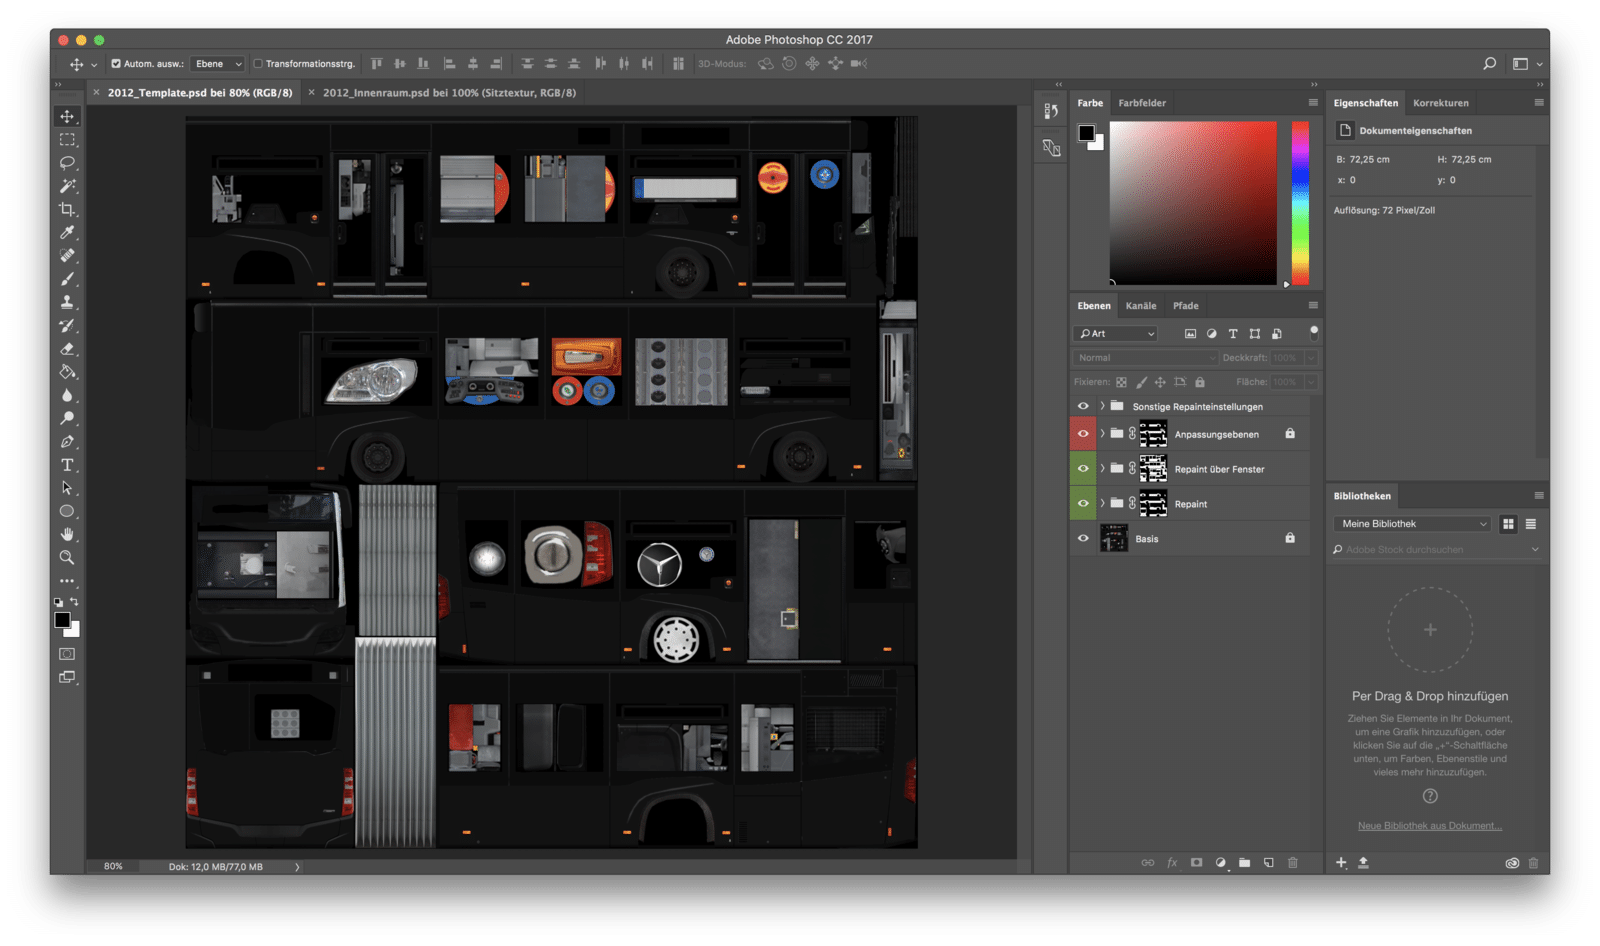Select the Crop tool
The width and height of the screenshot is (1600, 946).
click(67, 209)
